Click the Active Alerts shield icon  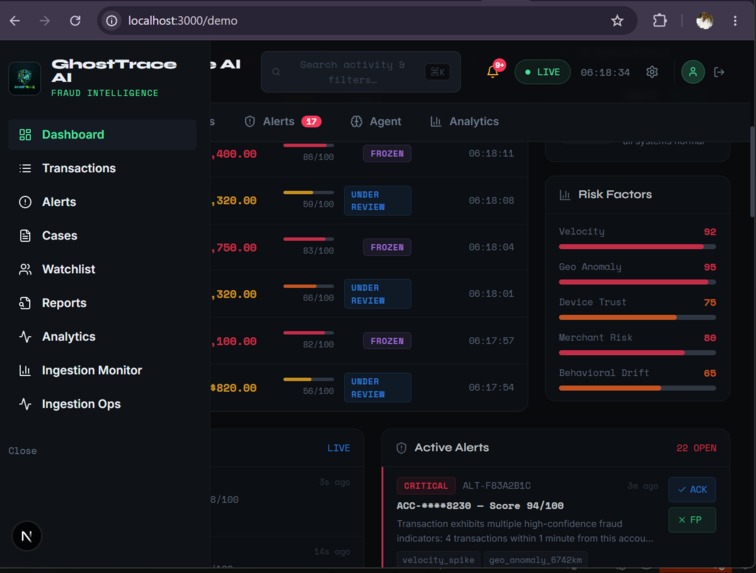[x=401, y=448]
